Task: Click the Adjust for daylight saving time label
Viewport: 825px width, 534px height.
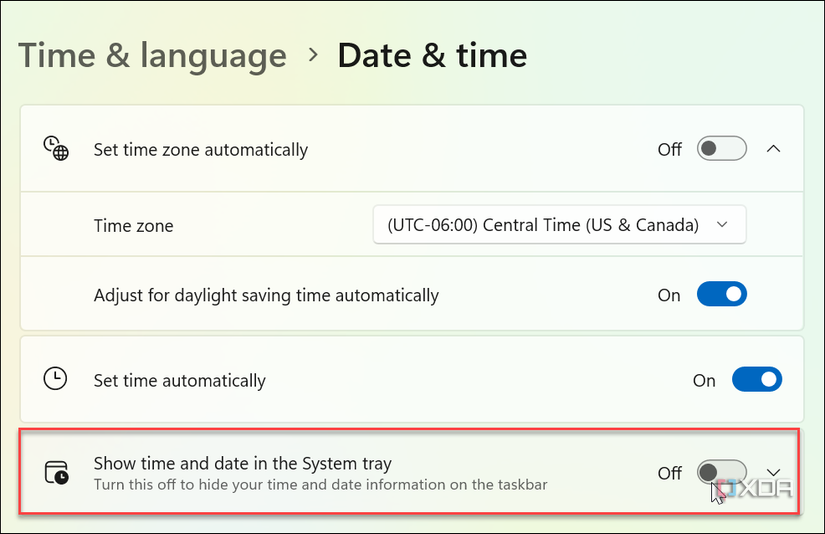Action: tap(266, 295)
